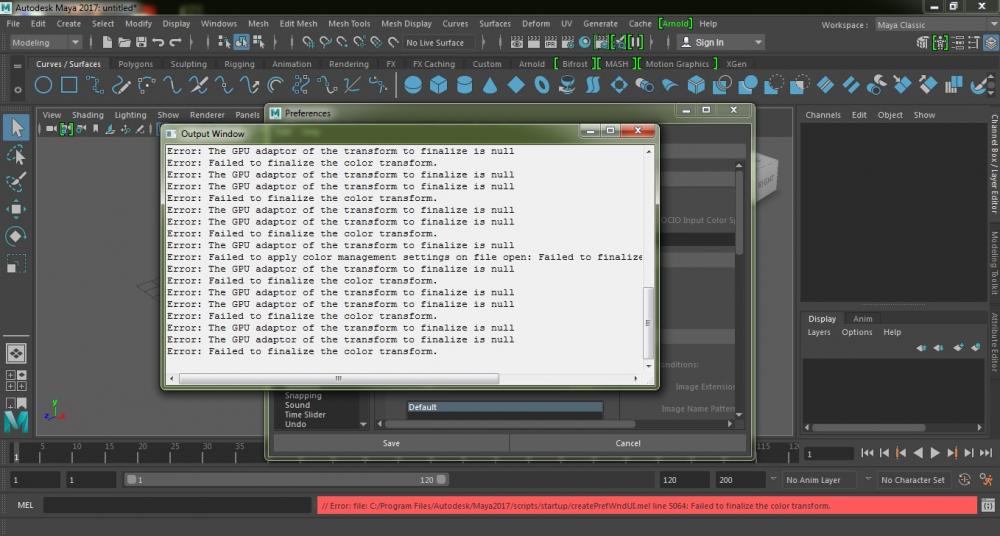Click Cancel in the Preferences dialog
The width and height of the screenshot is (1000, 536).
point(628,443)
